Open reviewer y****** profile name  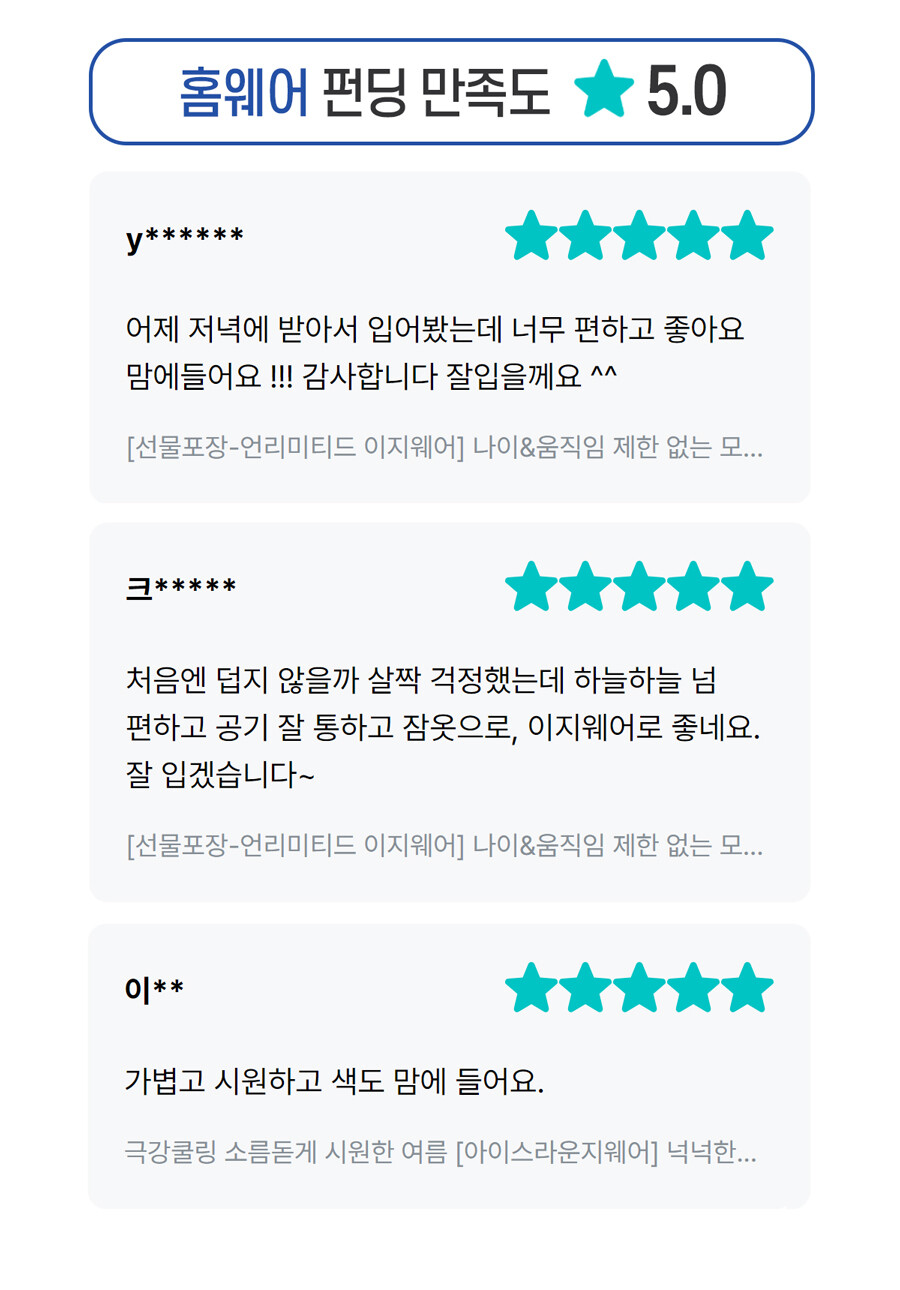(x=185, y=239)
